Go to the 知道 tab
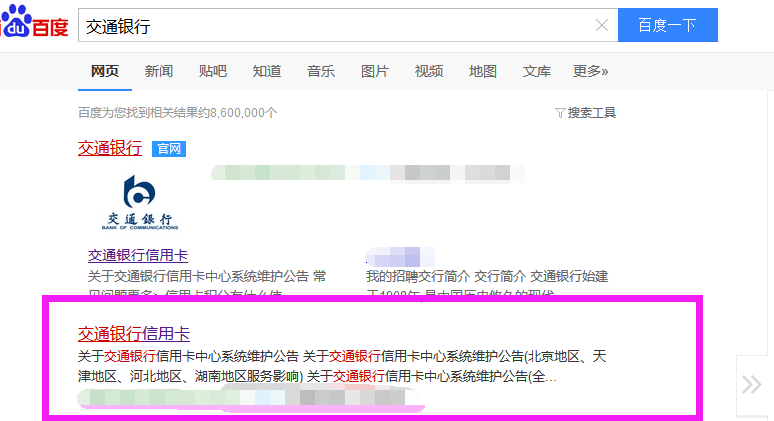 (x=267, y=72)
